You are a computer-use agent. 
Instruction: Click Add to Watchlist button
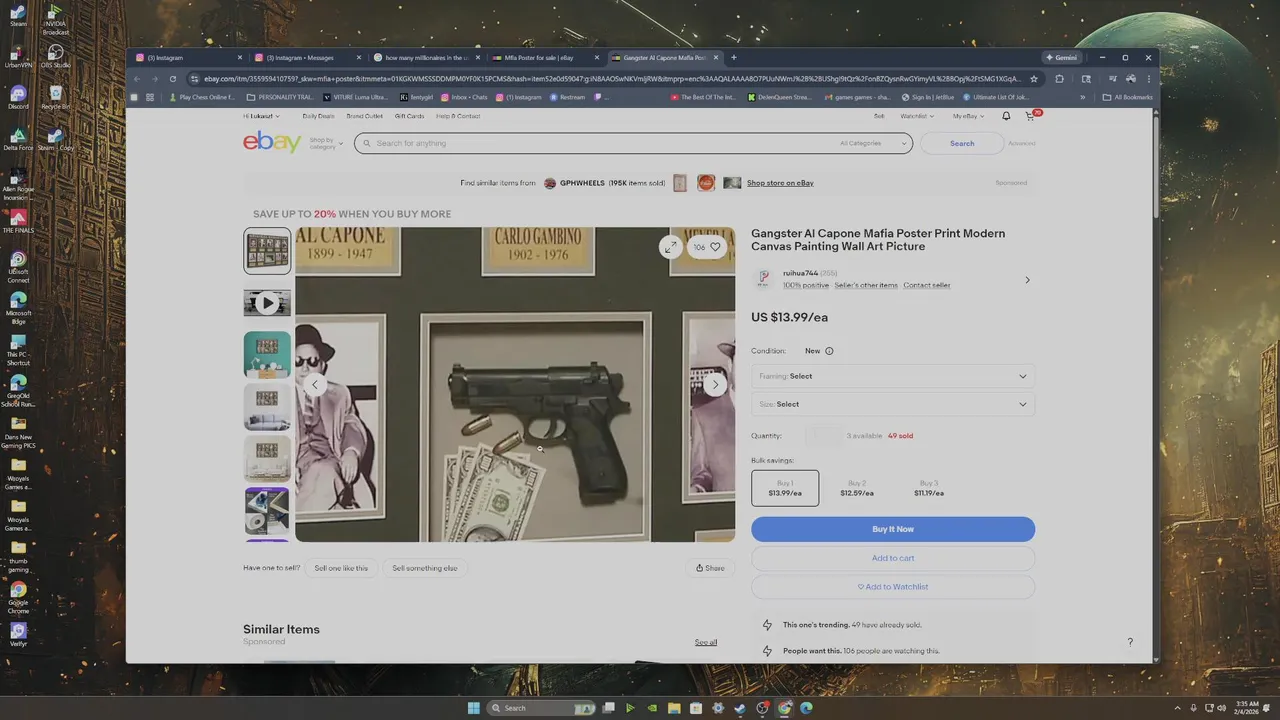(x=893, y=586)
